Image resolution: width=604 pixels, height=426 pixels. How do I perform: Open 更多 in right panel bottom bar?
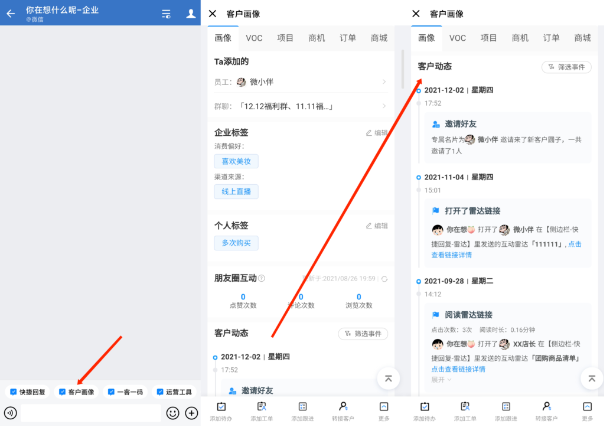(587, 411)
